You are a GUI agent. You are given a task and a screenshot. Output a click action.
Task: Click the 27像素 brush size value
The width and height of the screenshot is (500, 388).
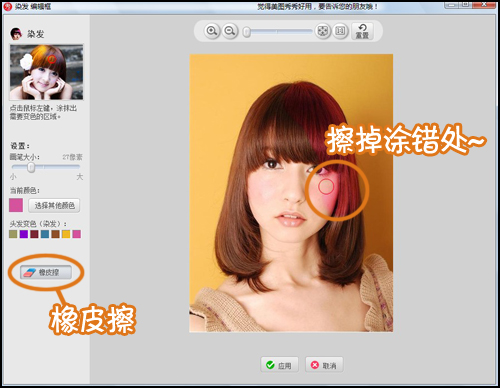[72, 157]
